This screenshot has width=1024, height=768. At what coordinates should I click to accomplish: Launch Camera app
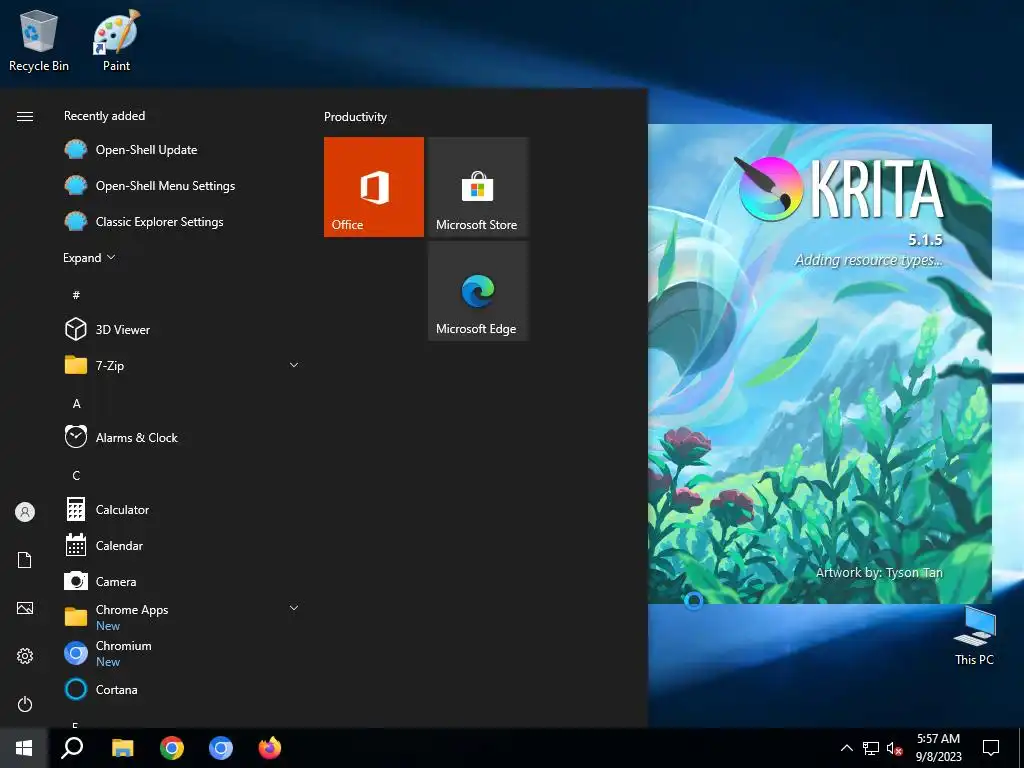(x=183, y=581)
